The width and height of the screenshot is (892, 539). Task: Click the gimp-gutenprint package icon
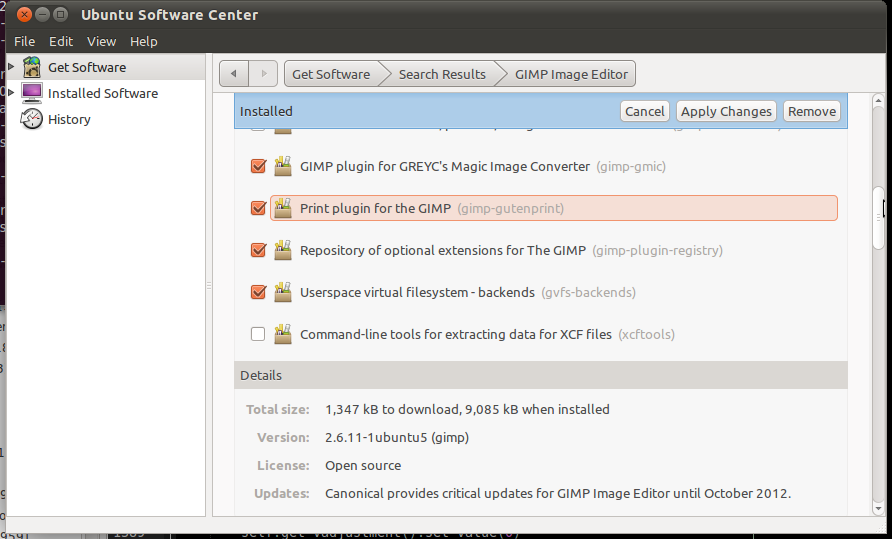[283, 208]
